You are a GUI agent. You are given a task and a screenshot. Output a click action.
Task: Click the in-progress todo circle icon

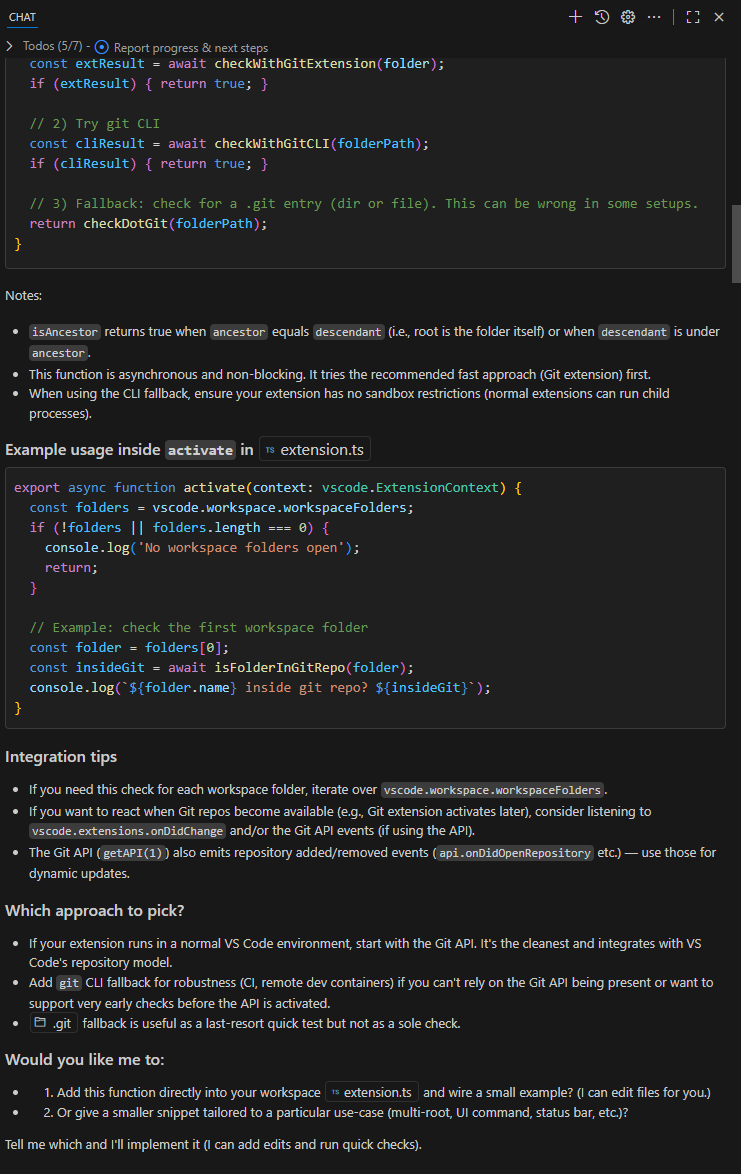click(x=102, y=47)
